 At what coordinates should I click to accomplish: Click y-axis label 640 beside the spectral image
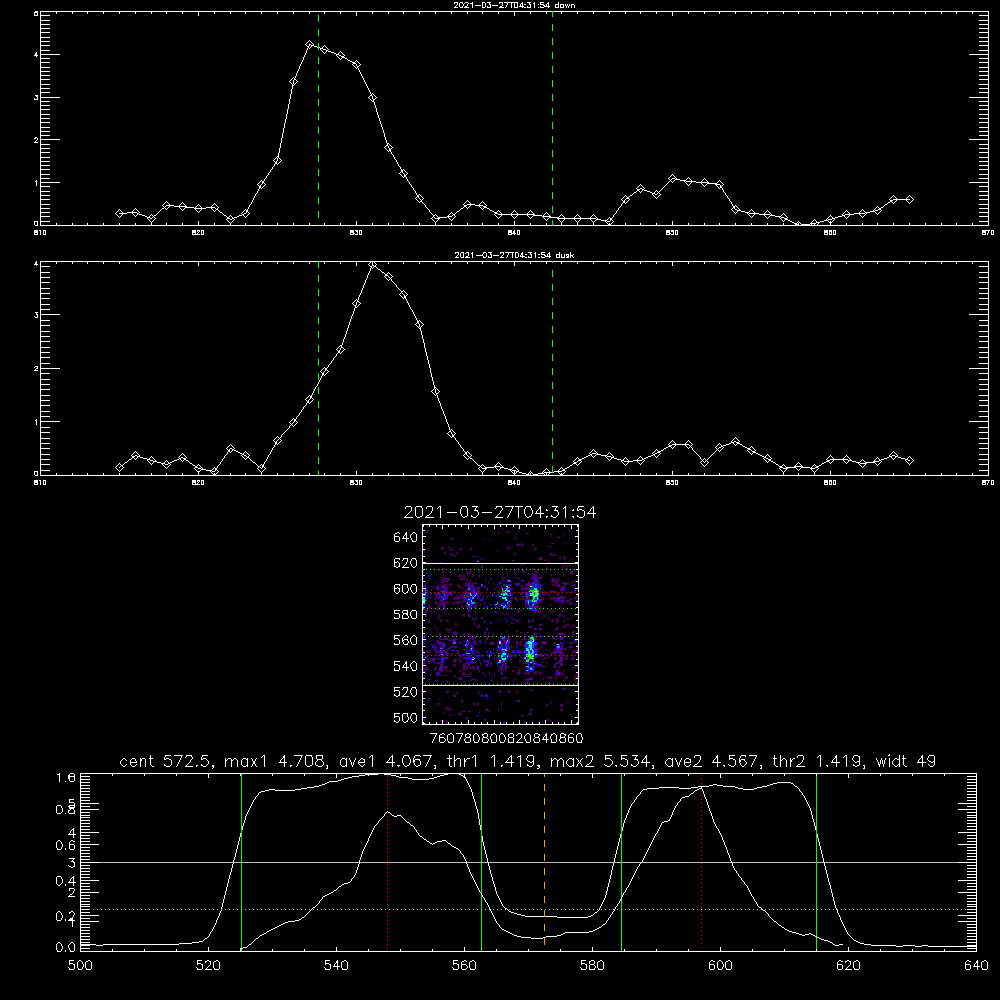pos(405,538)
